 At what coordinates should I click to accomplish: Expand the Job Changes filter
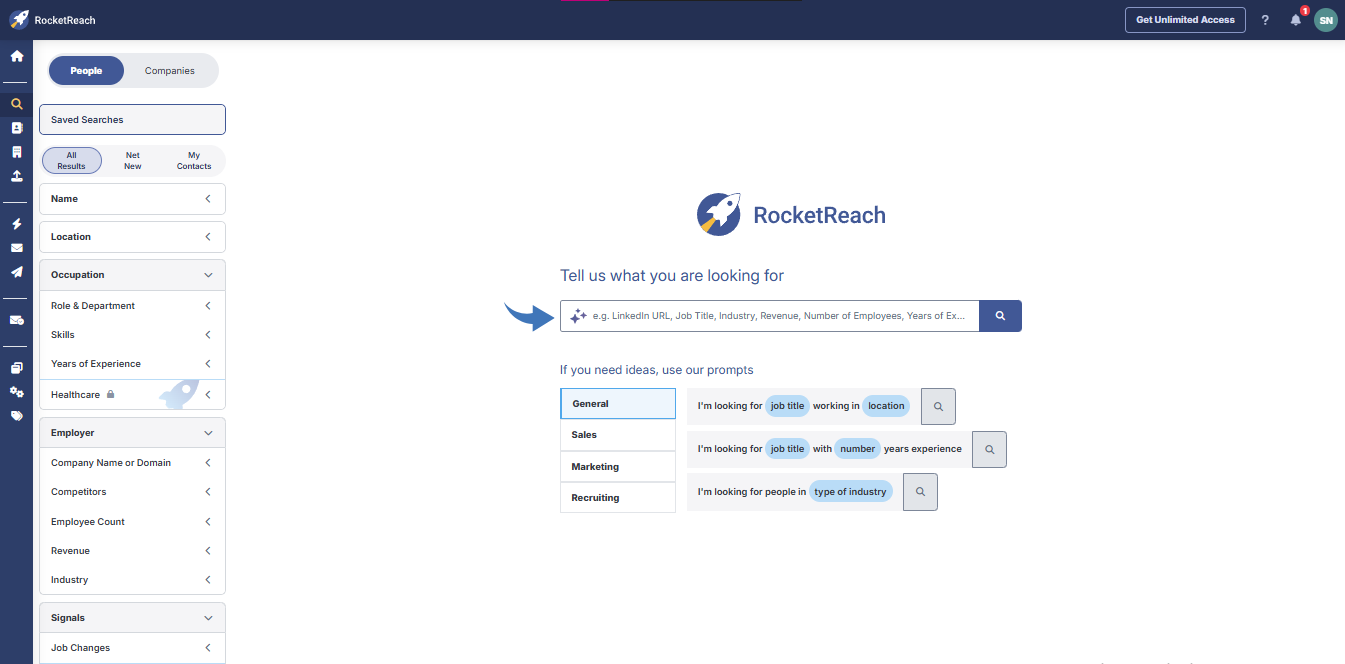(x=132, y=648)
